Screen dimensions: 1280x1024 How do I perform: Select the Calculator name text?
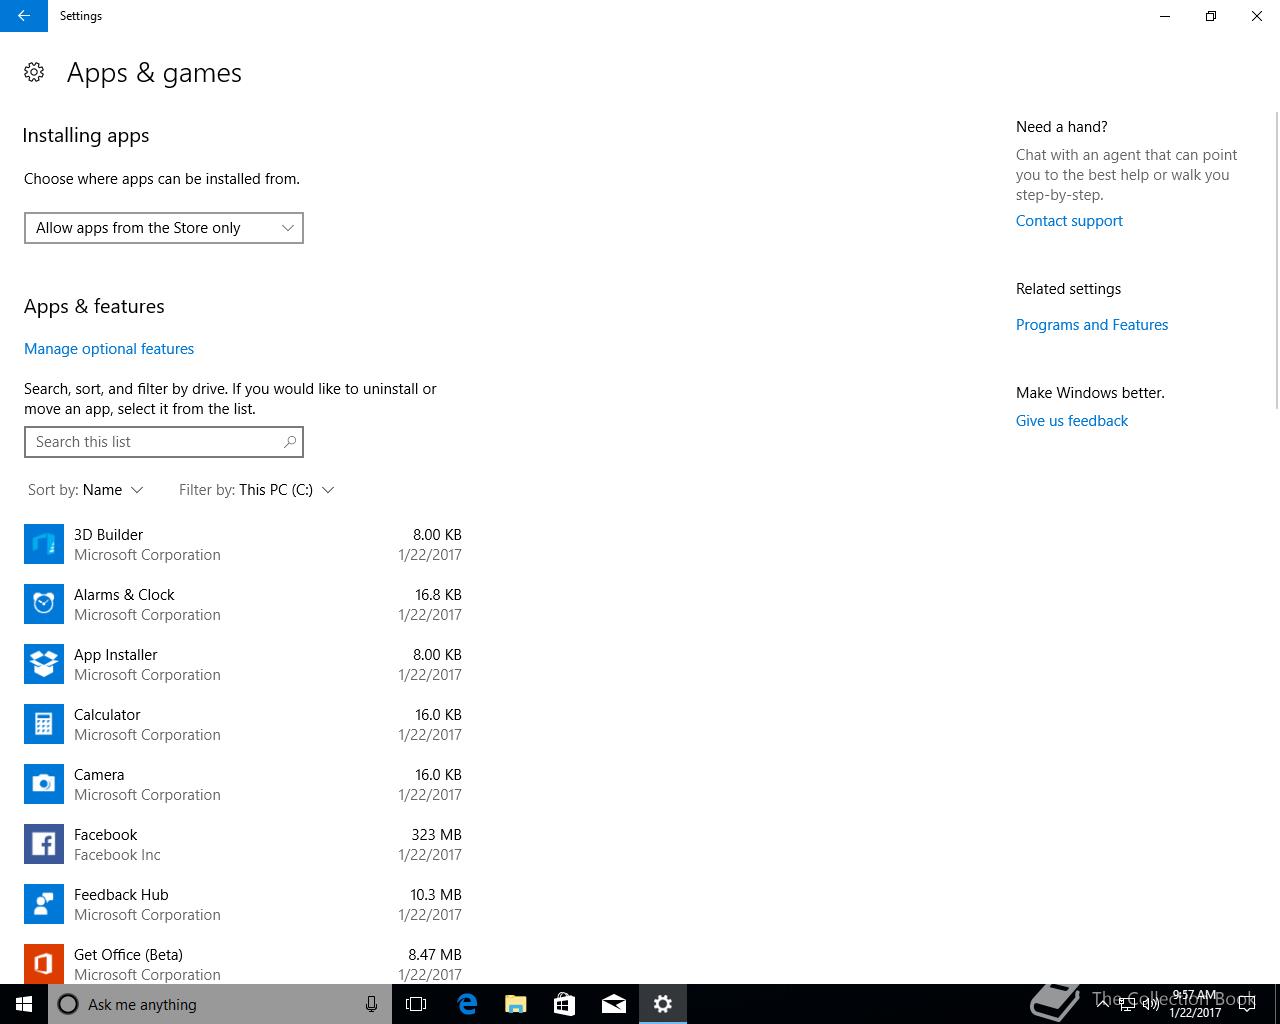(x=107, y=715)
